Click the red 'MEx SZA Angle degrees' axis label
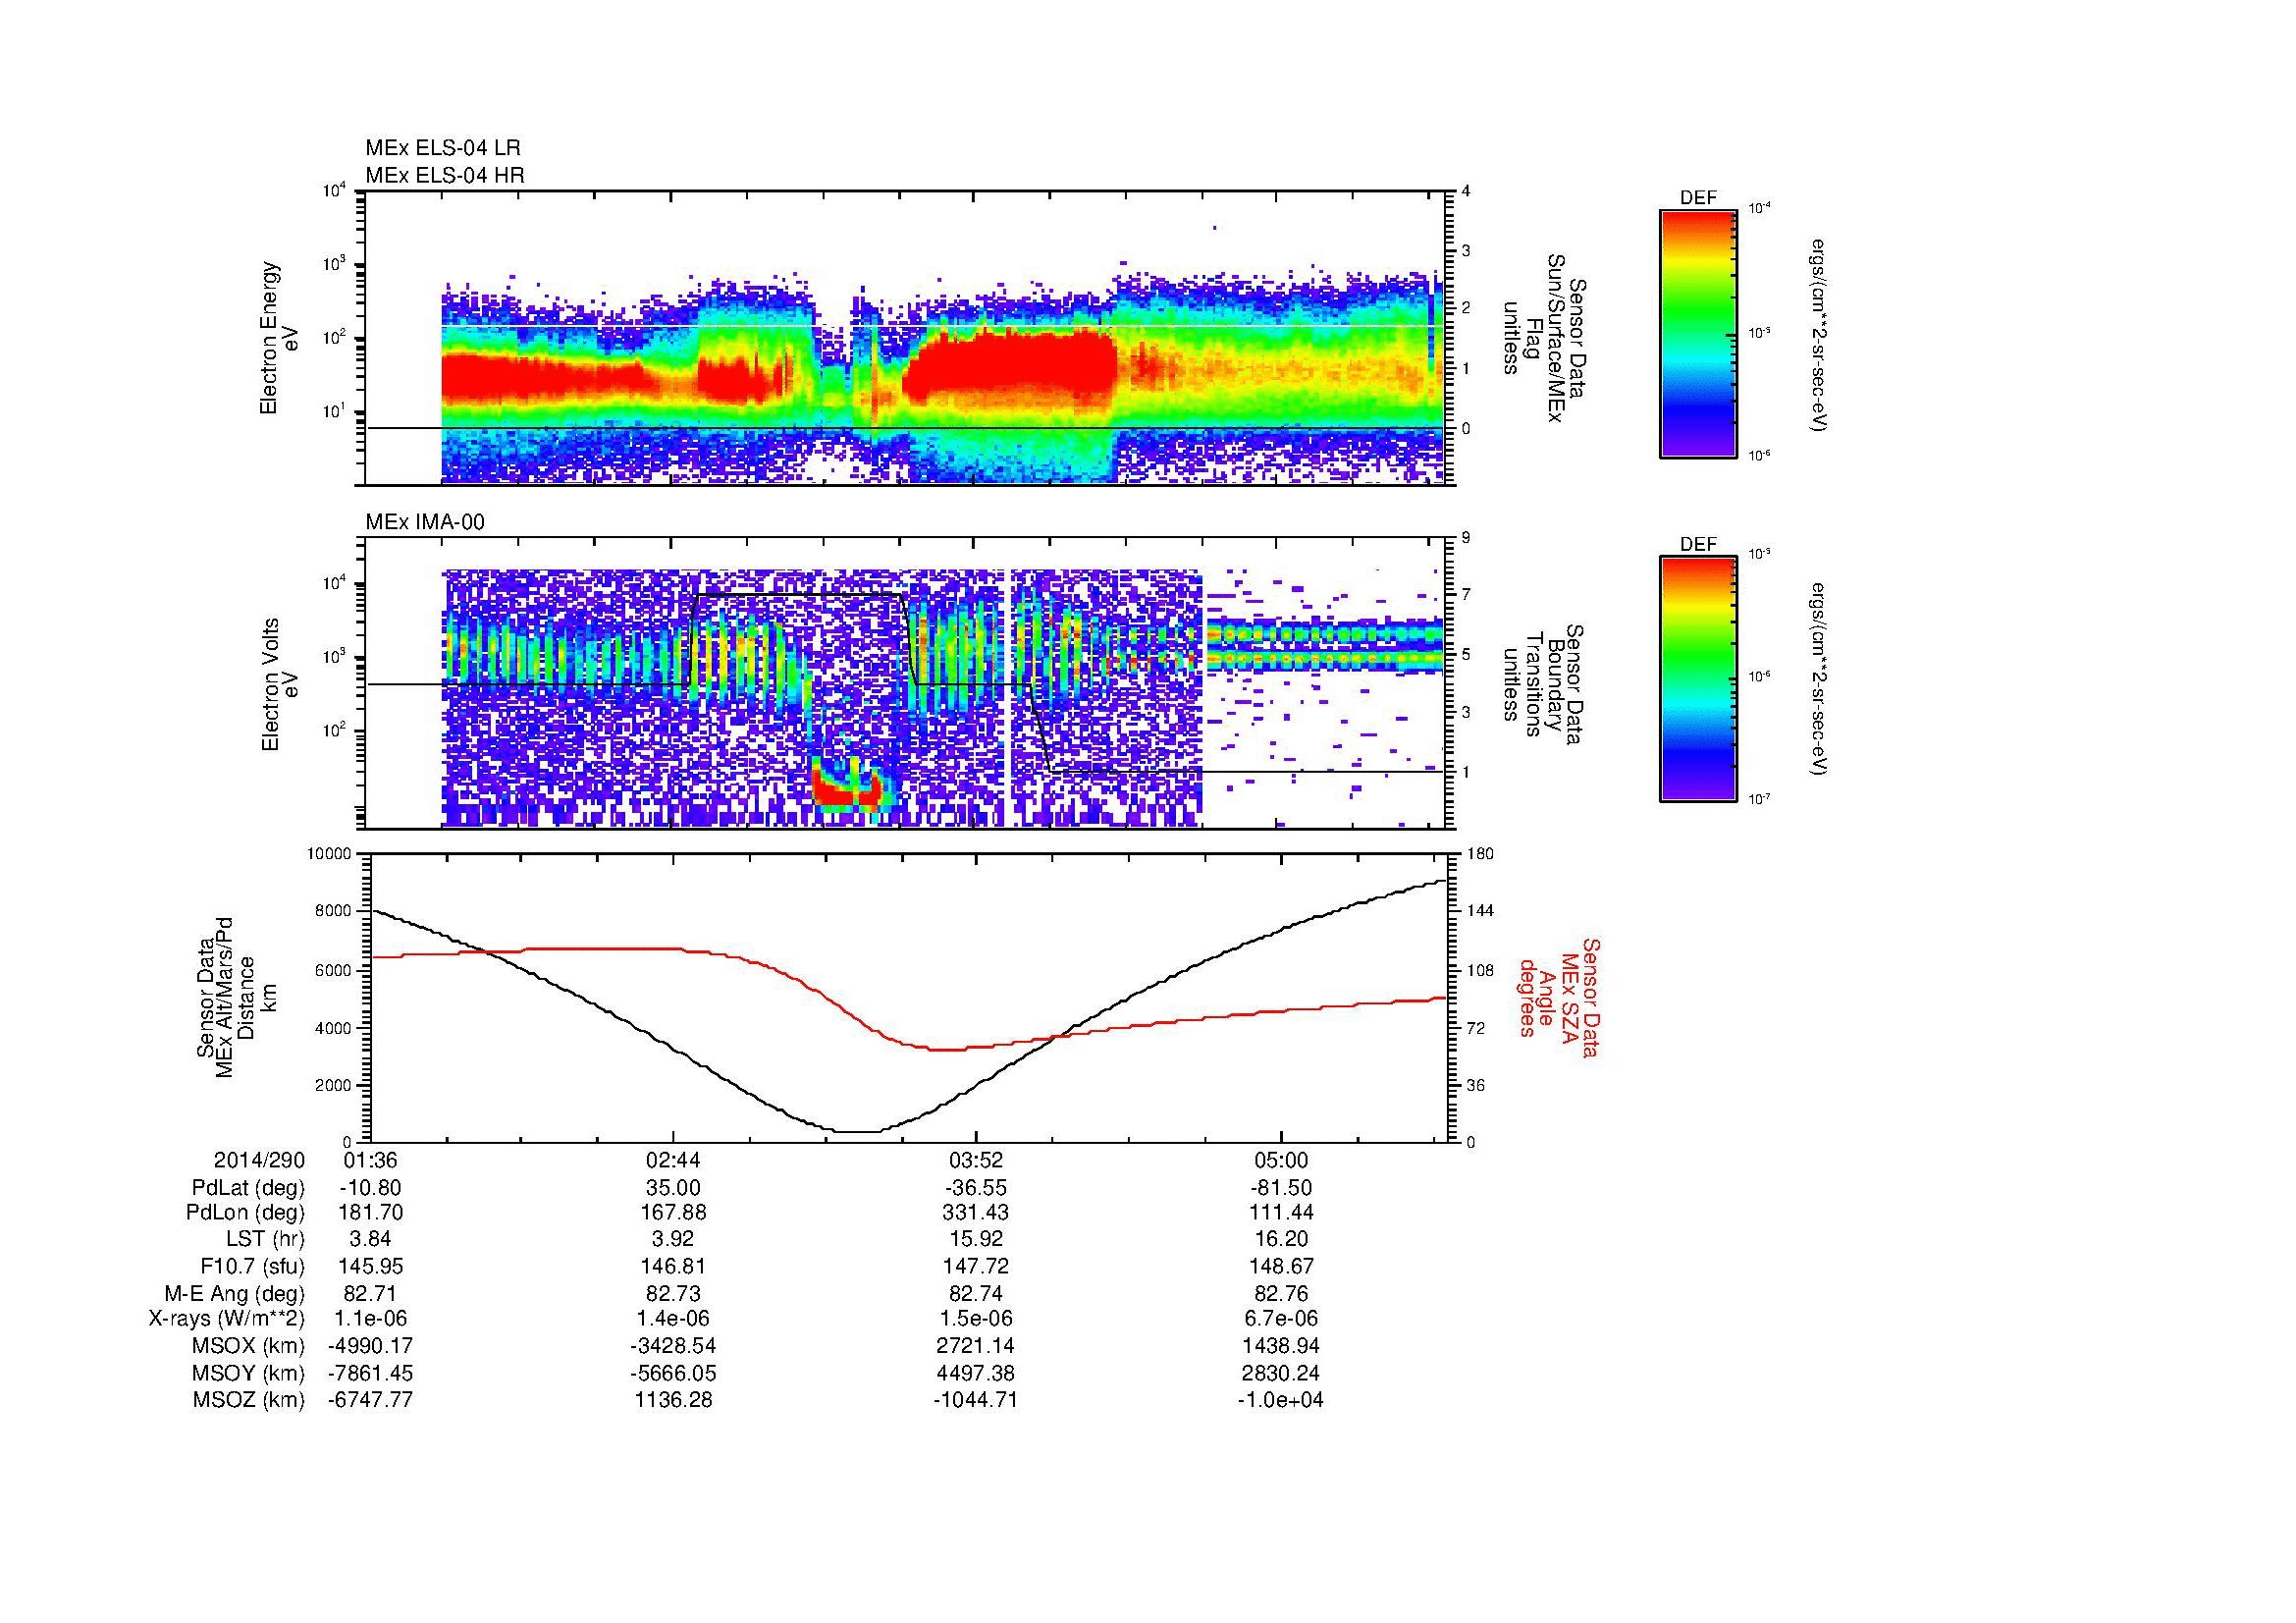This screenshot has width=2296, height=1623. pyautogui.click(x=1559, y=998)
